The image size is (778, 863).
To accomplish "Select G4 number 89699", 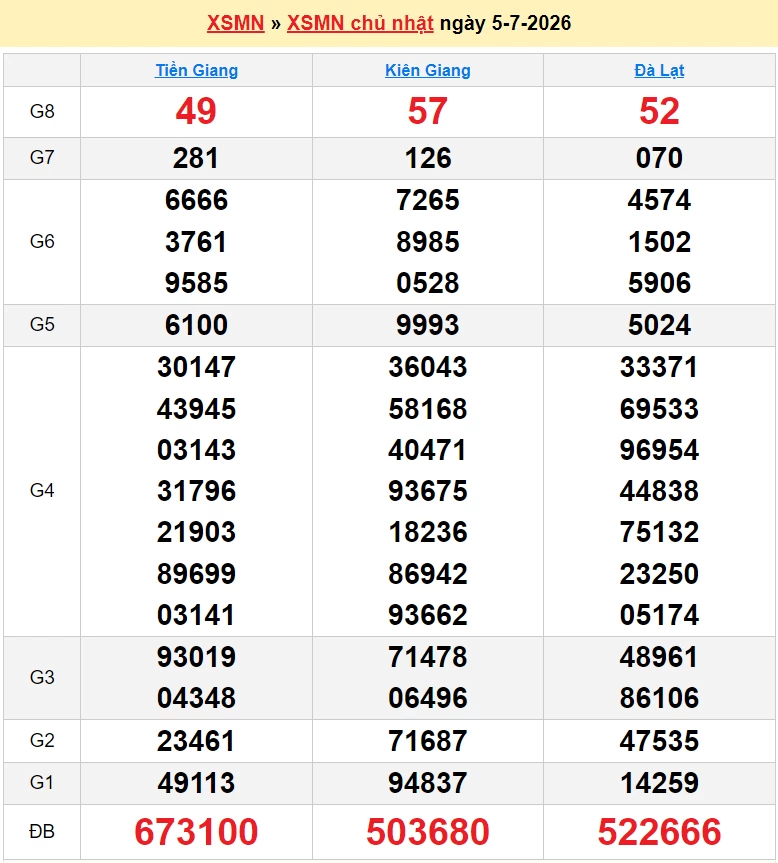I will click(196, 574).
